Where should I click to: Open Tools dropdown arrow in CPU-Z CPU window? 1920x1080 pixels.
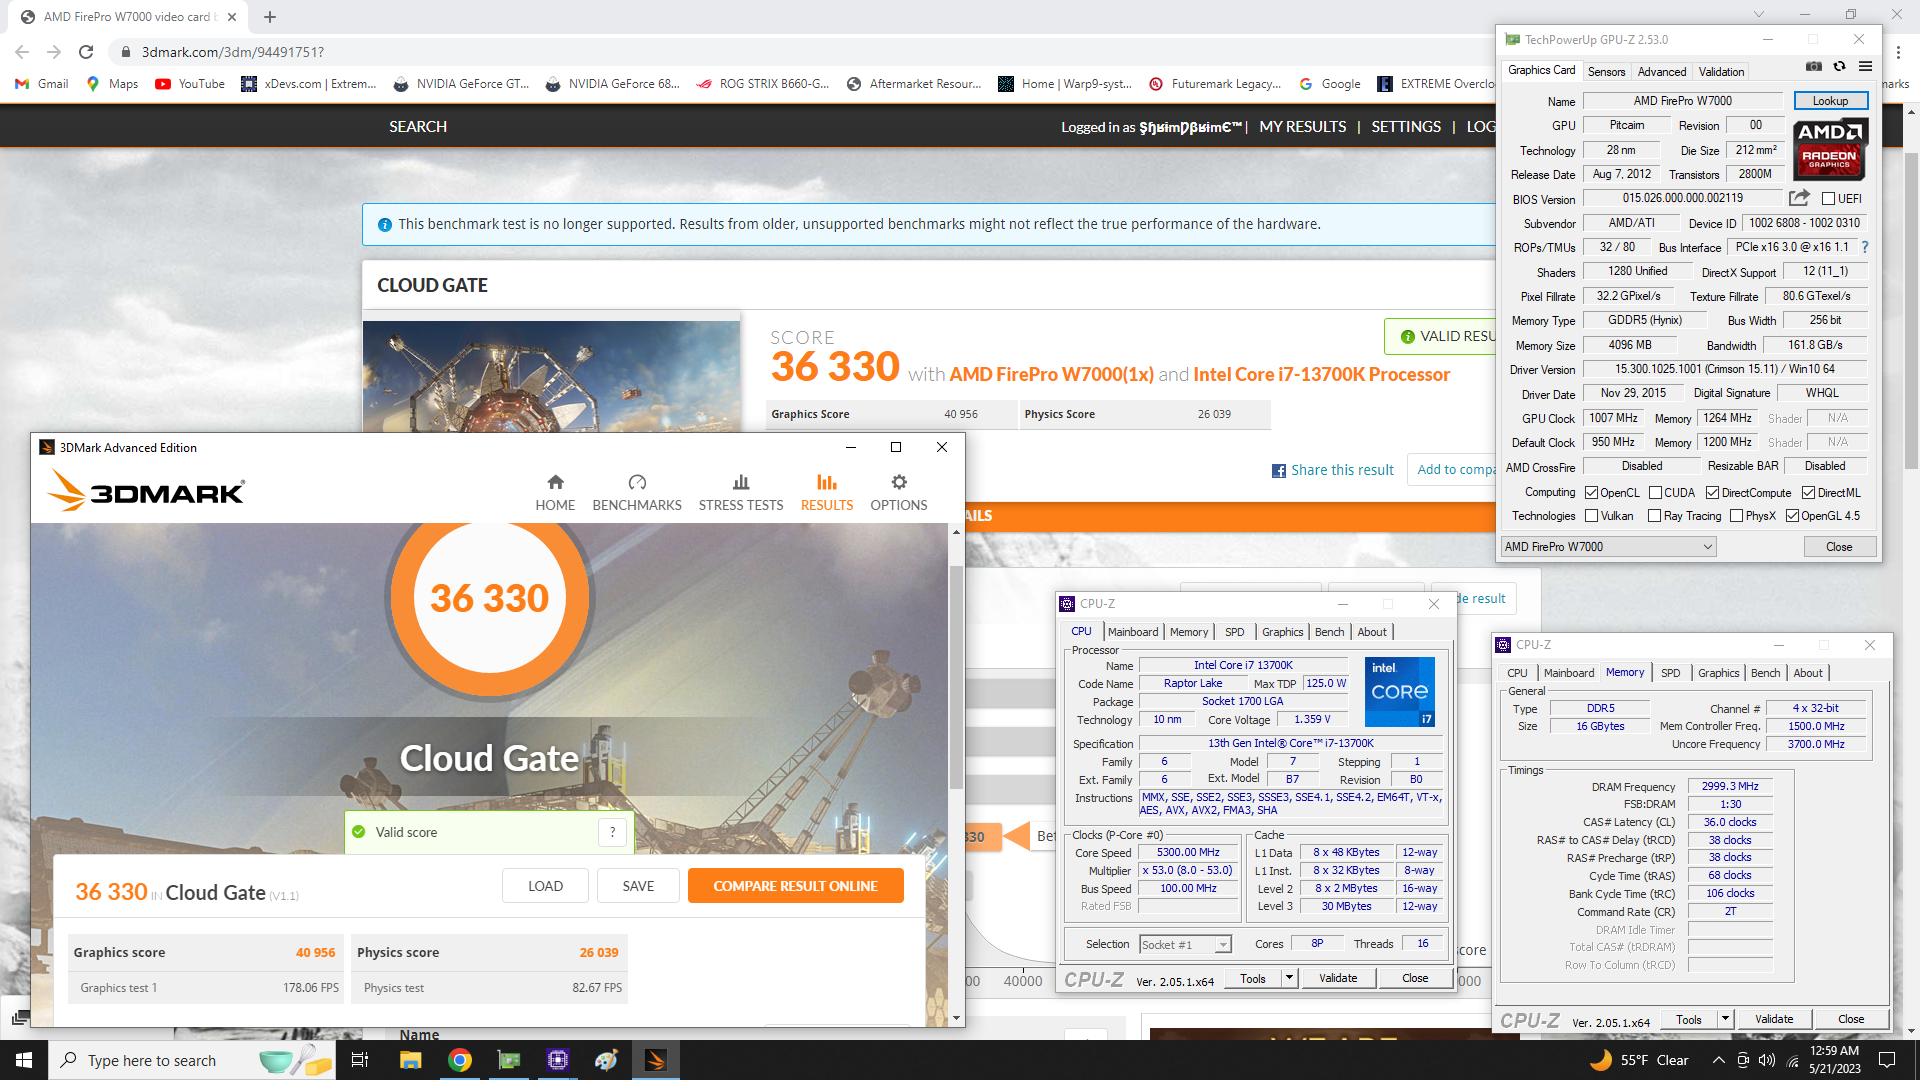tap(1289, 978)
